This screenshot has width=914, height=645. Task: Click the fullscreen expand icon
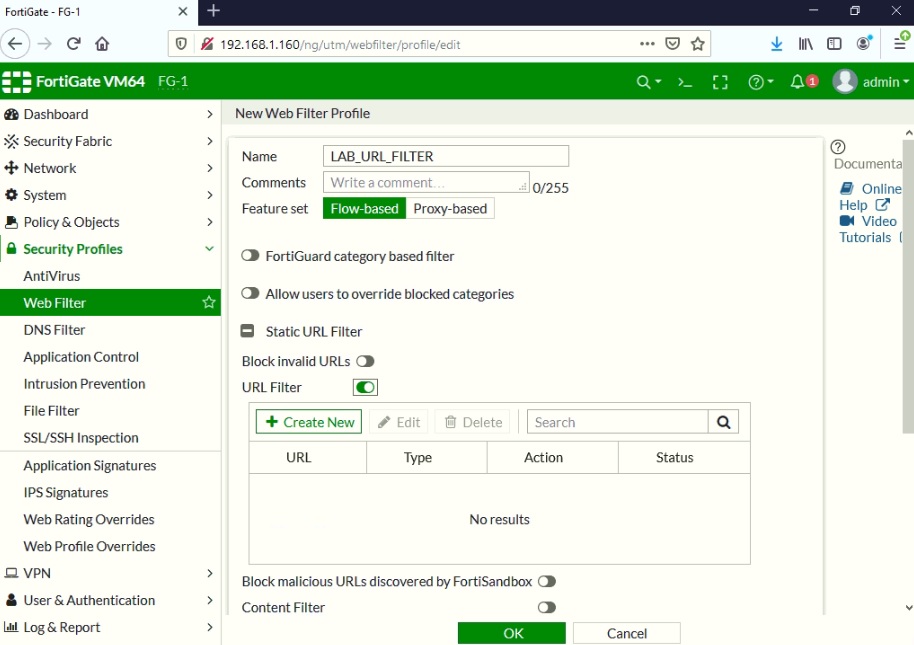pos(720,81)
